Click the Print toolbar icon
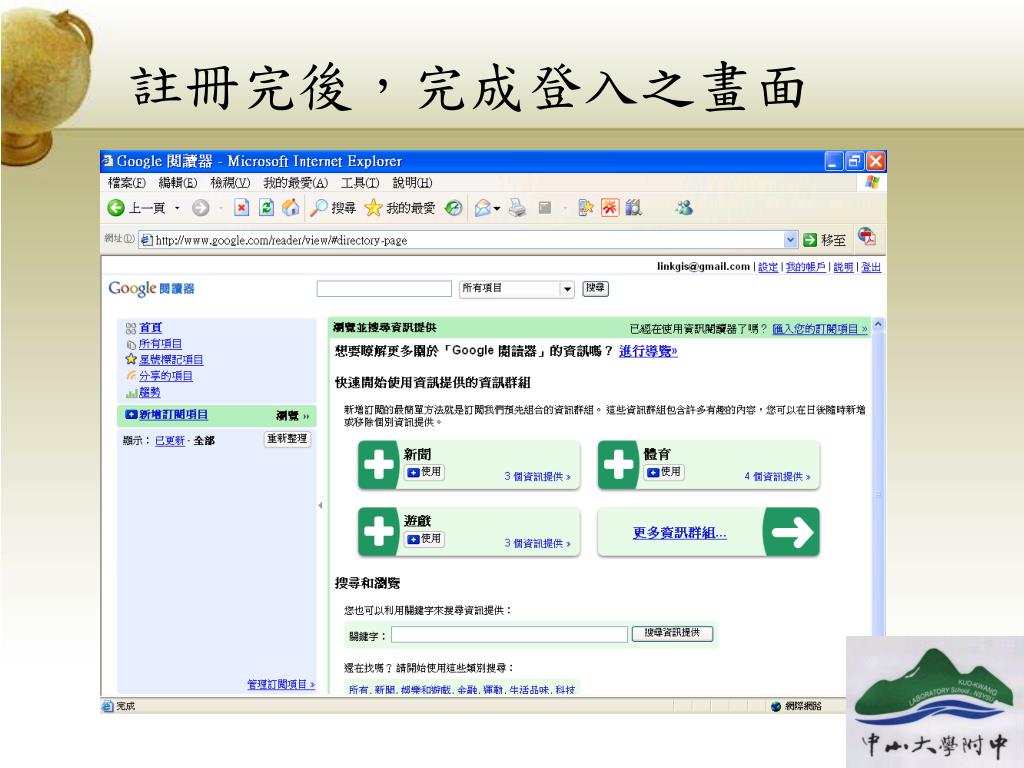Screen dimensions: 1024x768 click(x=518, y=208)
